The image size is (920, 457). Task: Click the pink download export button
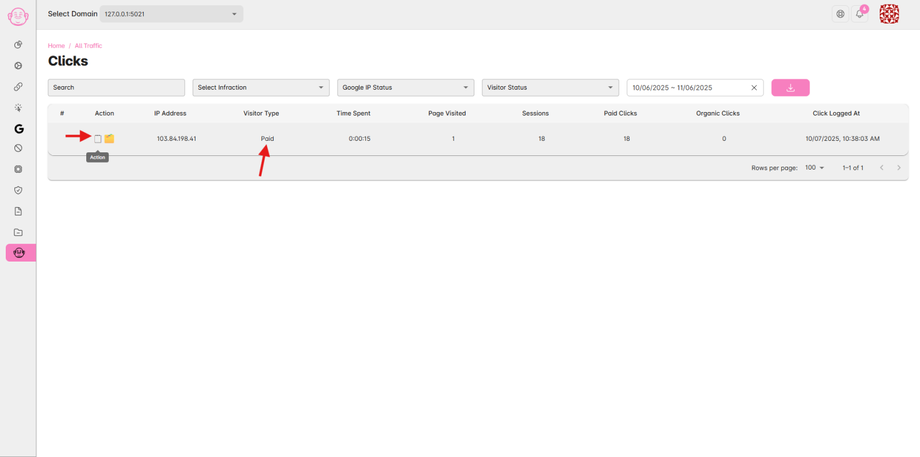(x=790, y=87)
